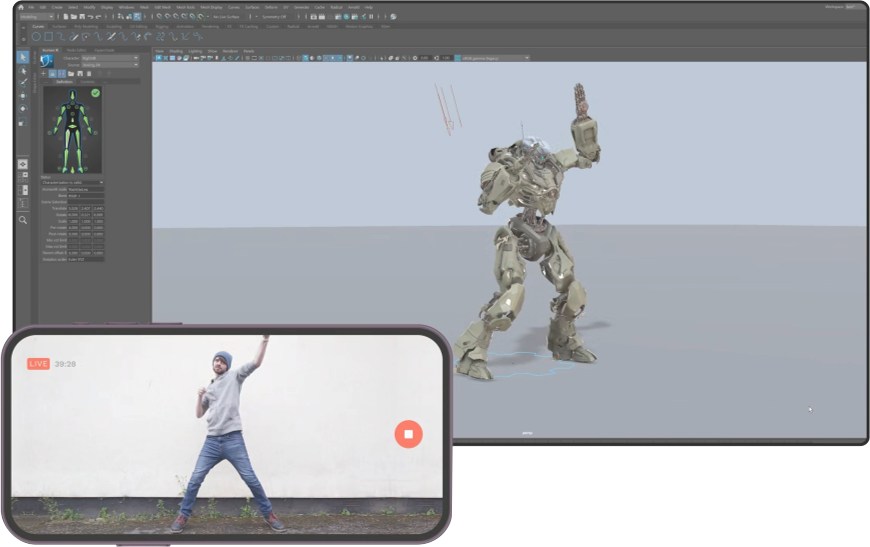This screenshot has width=870, height=547.
Task: Select the NURBS square shelf icon
Action: point(49,37)
